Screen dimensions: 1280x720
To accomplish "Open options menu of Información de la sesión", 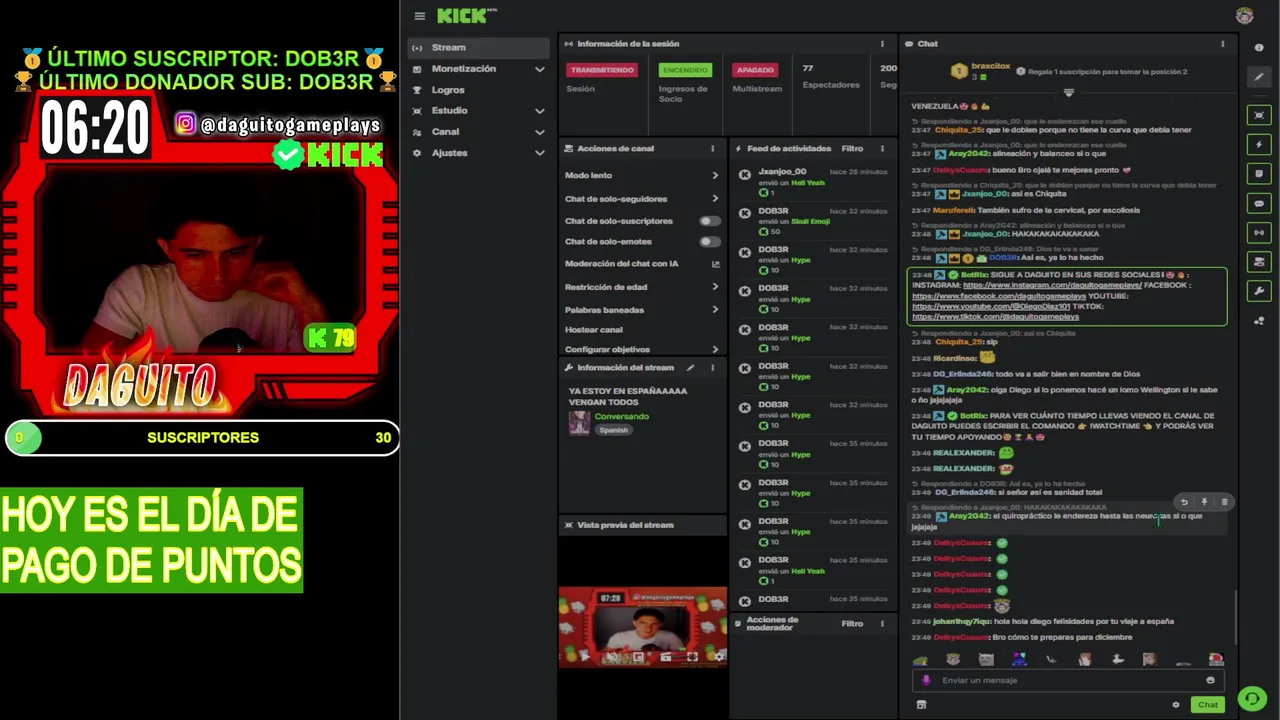I will tap(882, 44).
